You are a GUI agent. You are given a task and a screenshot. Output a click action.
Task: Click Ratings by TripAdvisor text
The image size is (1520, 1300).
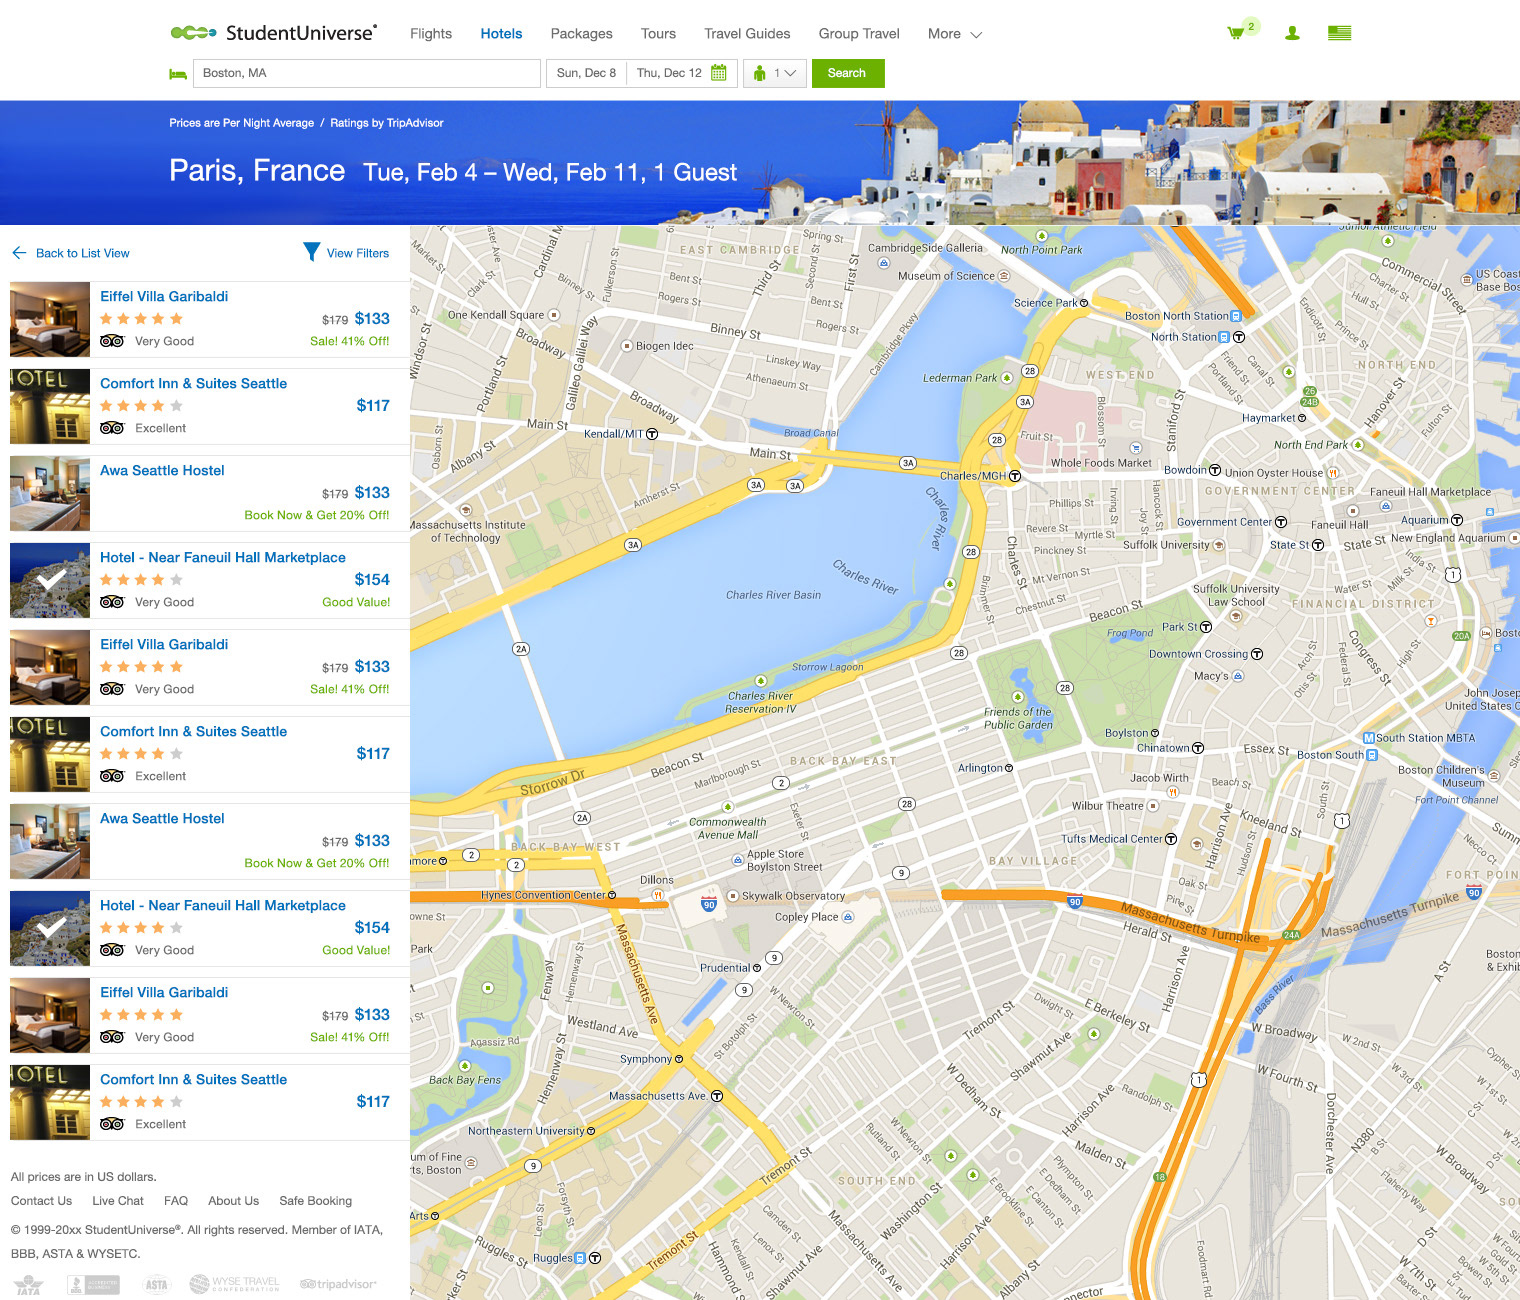pyautogui.click(x=387, y=123)
